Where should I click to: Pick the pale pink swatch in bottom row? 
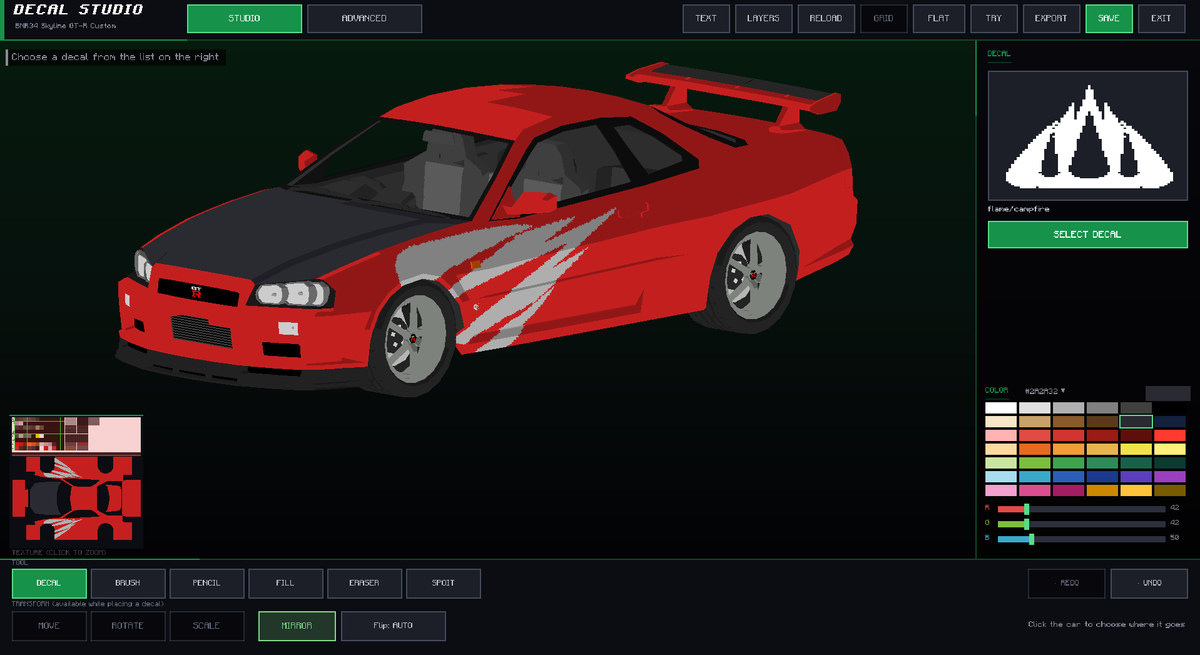[1001, 491]
